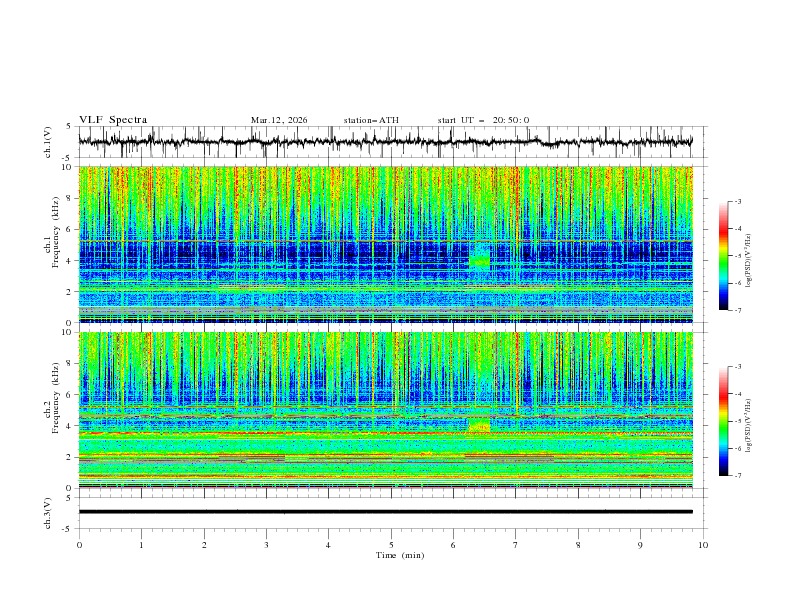Click time axis tick label '0'
This screenshot has width=792, height=612.
click(79, 545)
